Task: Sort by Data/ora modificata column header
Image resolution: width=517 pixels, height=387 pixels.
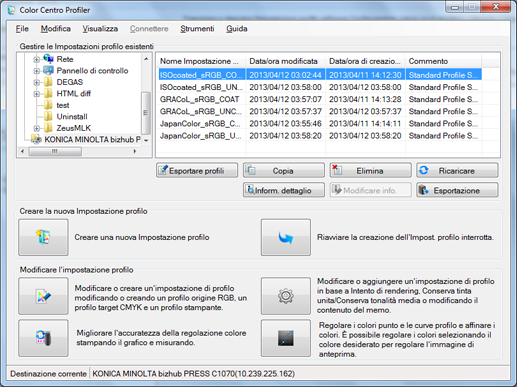Action: click(x=286, y=61)
